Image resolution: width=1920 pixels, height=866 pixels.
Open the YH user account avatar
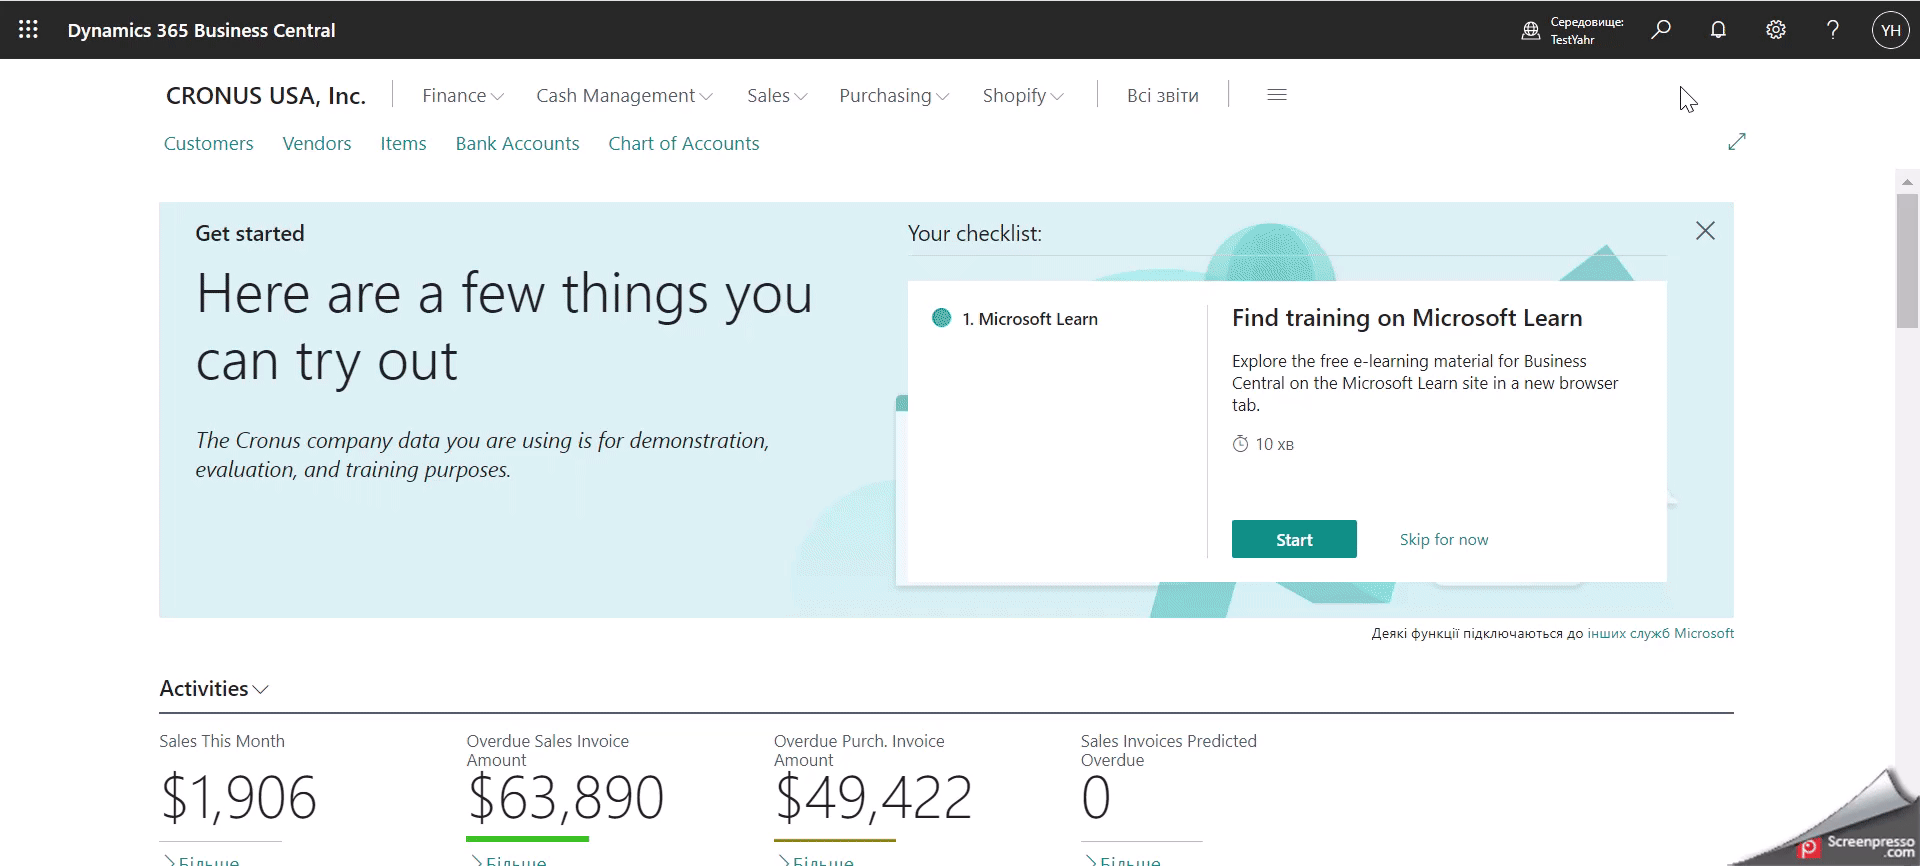tap(1890, 30)
